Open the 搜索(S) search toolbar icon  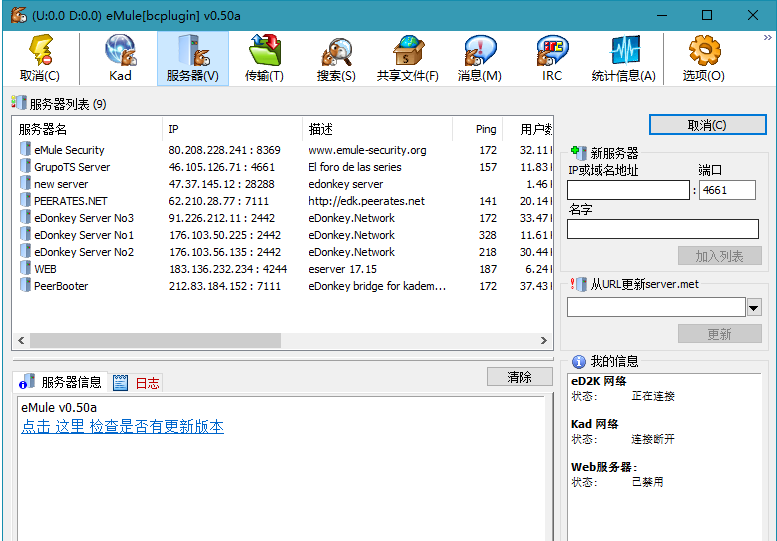336,51
